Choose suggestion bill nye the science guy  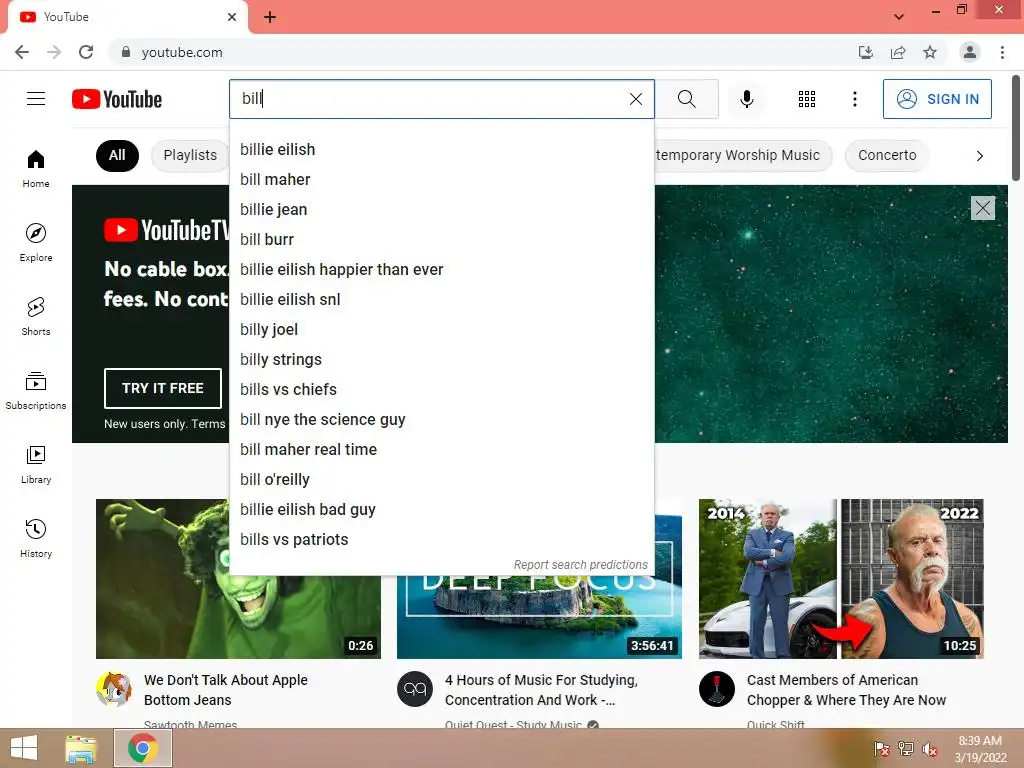coord(441,420)
